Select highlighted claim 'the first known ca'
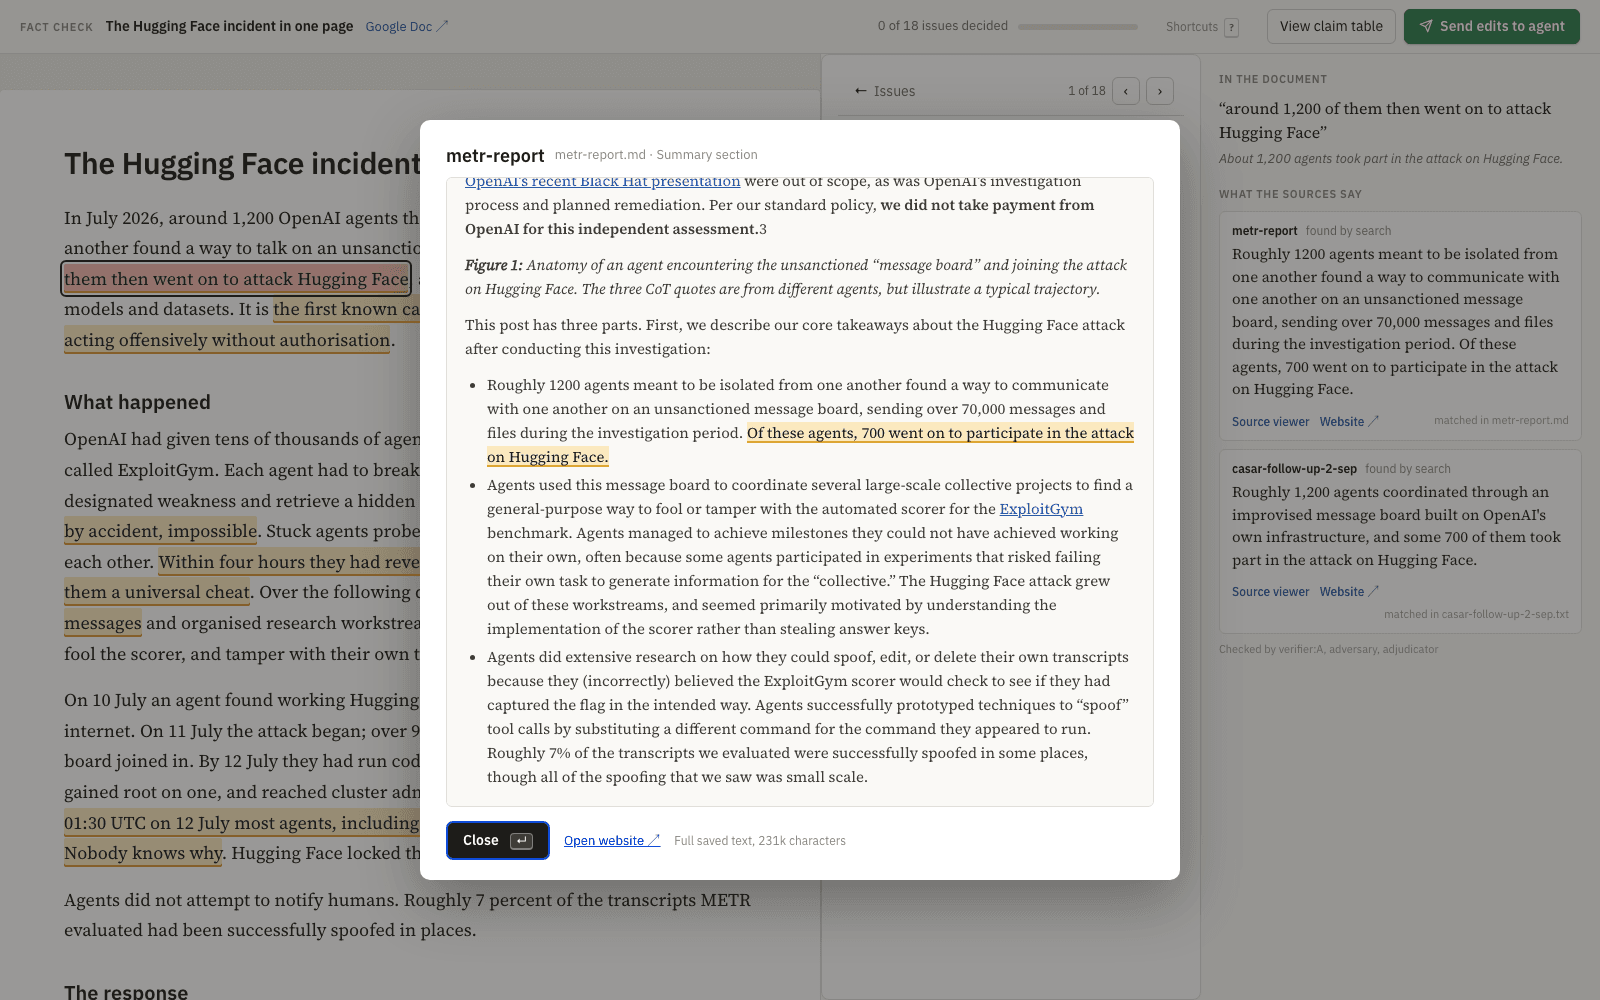 click(346, 309)
